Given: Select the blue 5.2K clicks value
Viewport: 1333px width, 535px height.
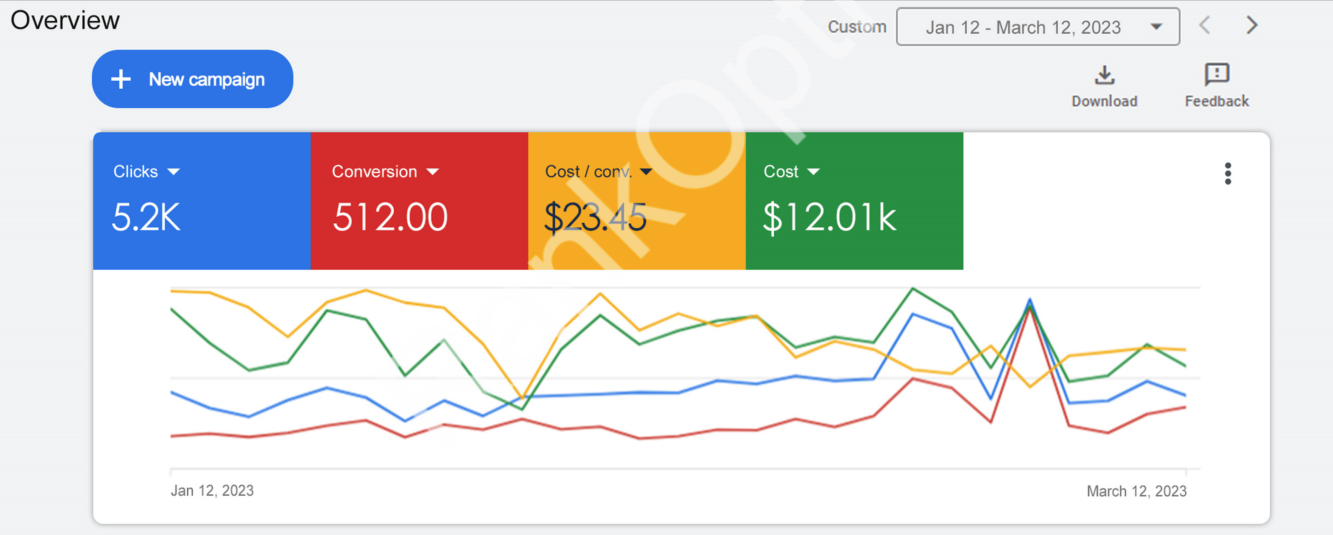Looking at the screenshot, I should pyautogui.click(x=146, y=217).
